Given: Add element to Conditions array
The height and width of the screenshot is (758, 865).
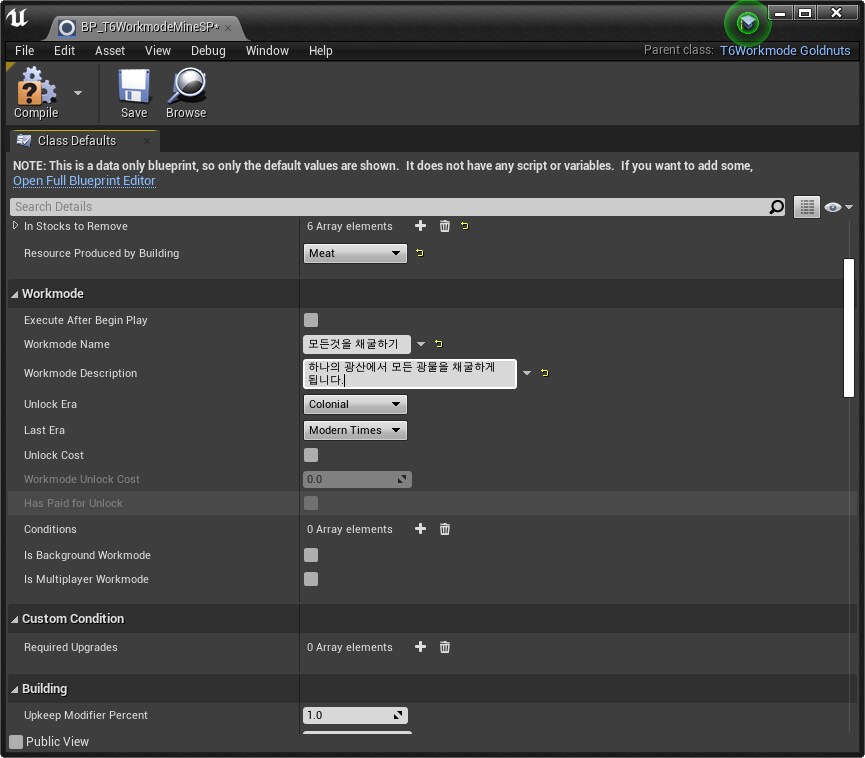Looking at the screenshot, I should tap(420, 529).
